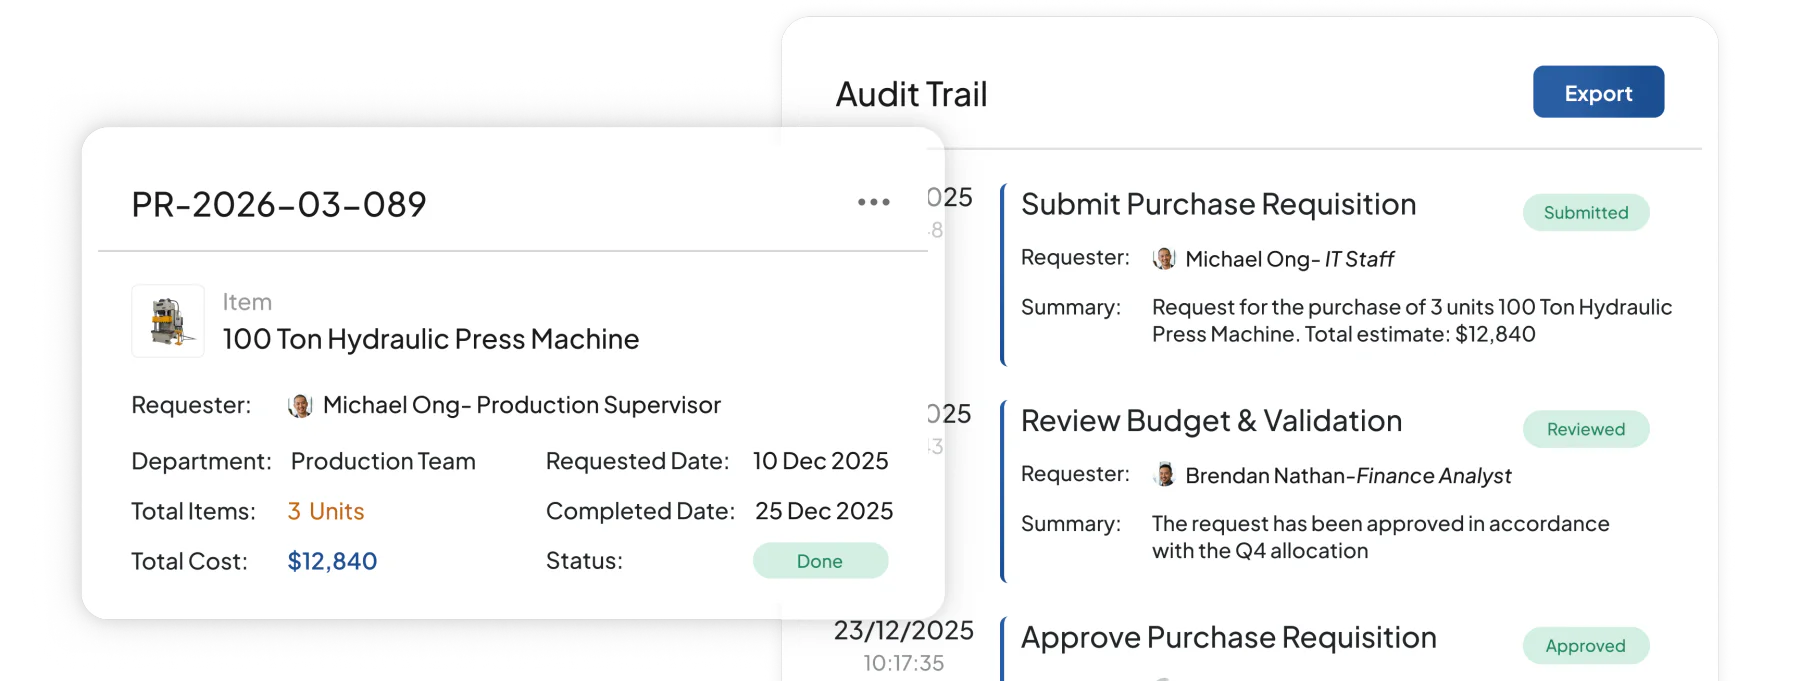This screenshot has height=681, width=1800.
Task: Click the $12,840 total cost value
Action: click(x=332, y=561)
